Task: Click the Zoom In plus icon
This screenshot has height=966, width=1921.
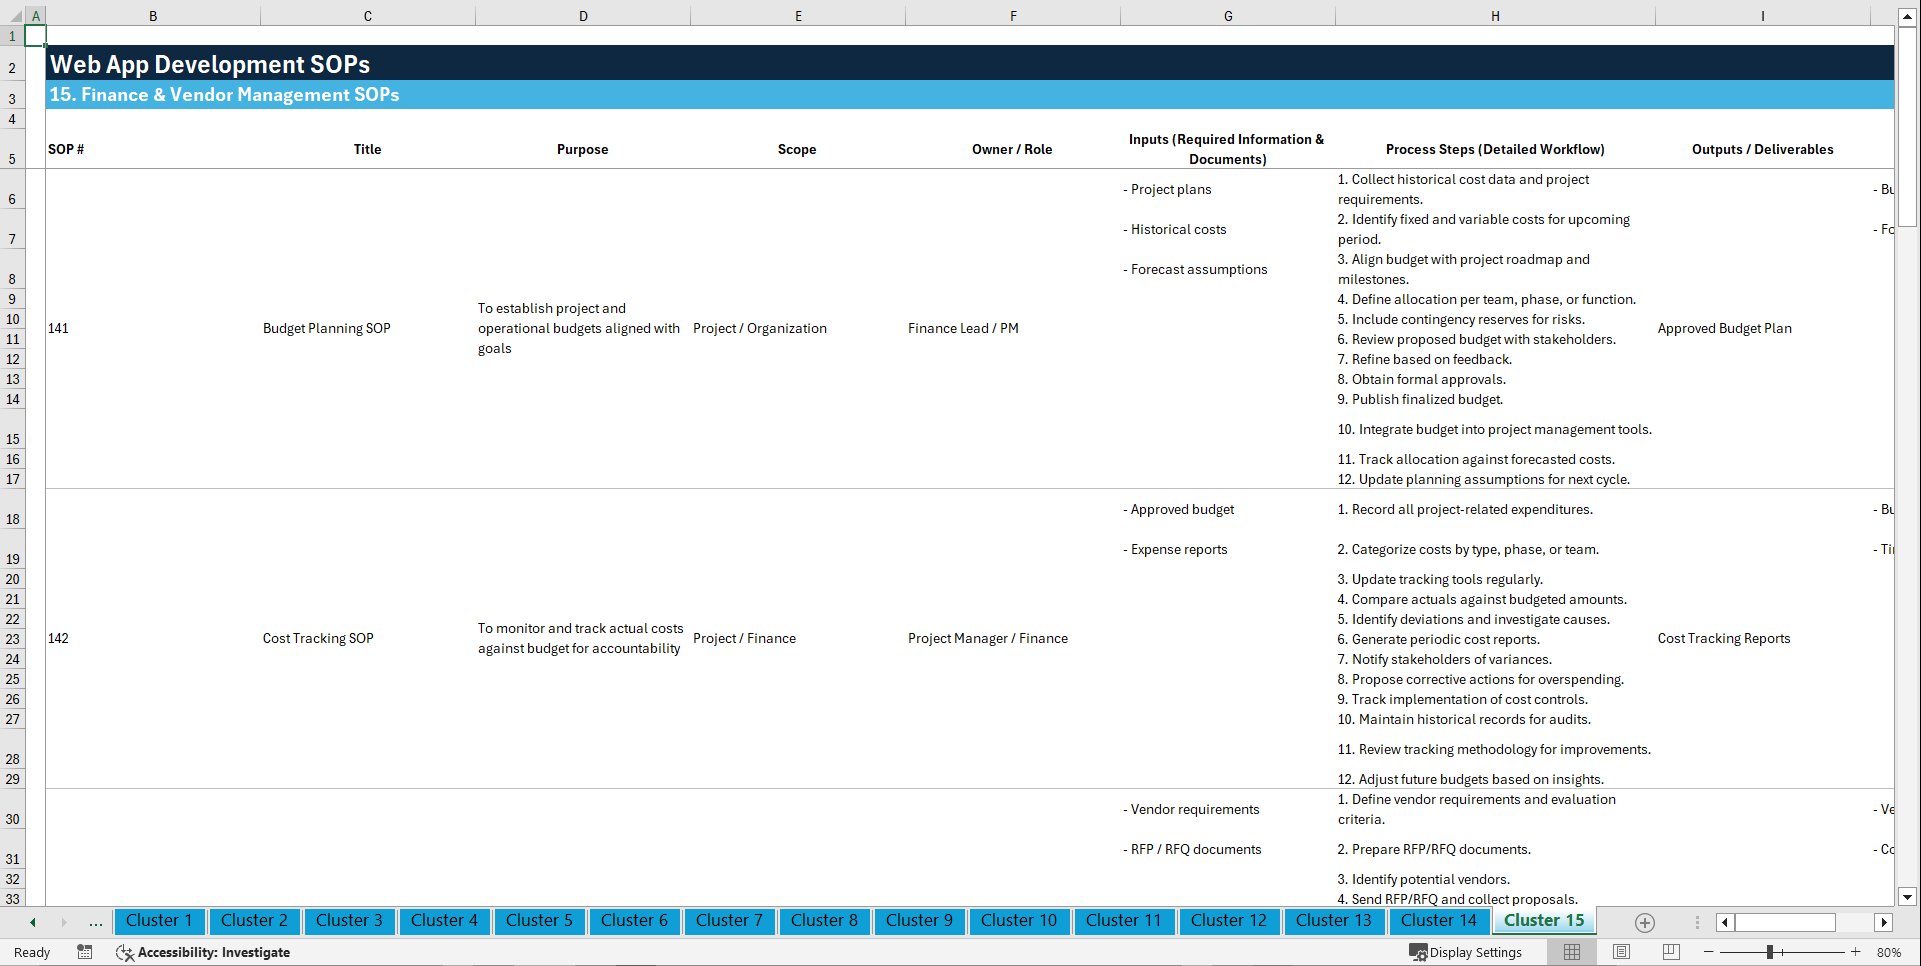Action: click(1856, 952)
